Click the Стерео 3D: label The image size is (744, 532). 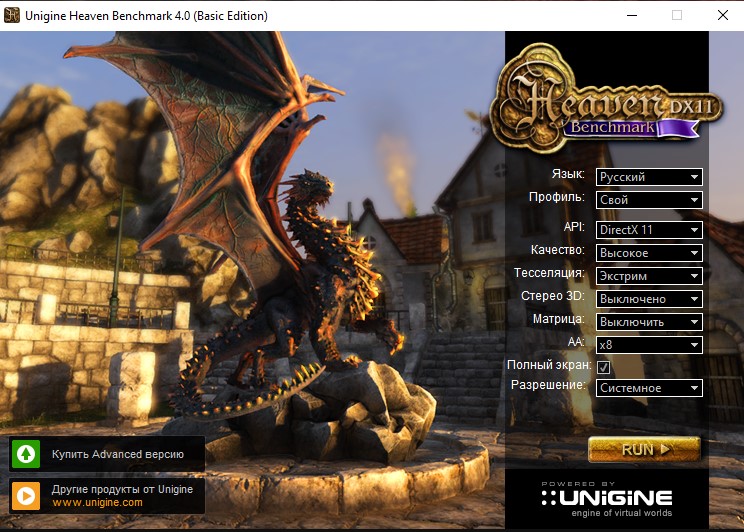point(553,296)
